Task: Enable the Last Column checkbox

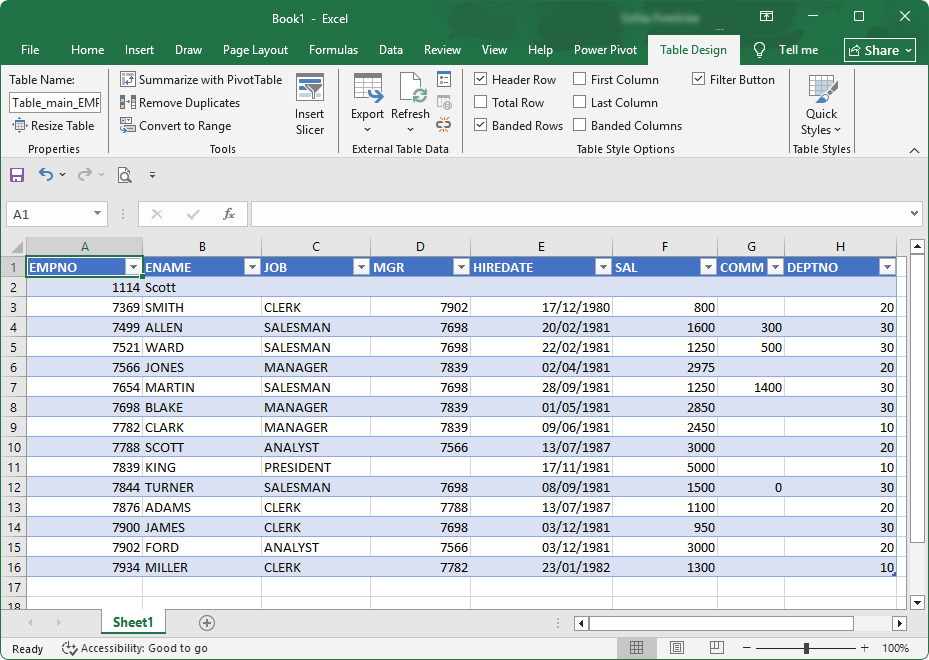Action: [x=579, y=102]
